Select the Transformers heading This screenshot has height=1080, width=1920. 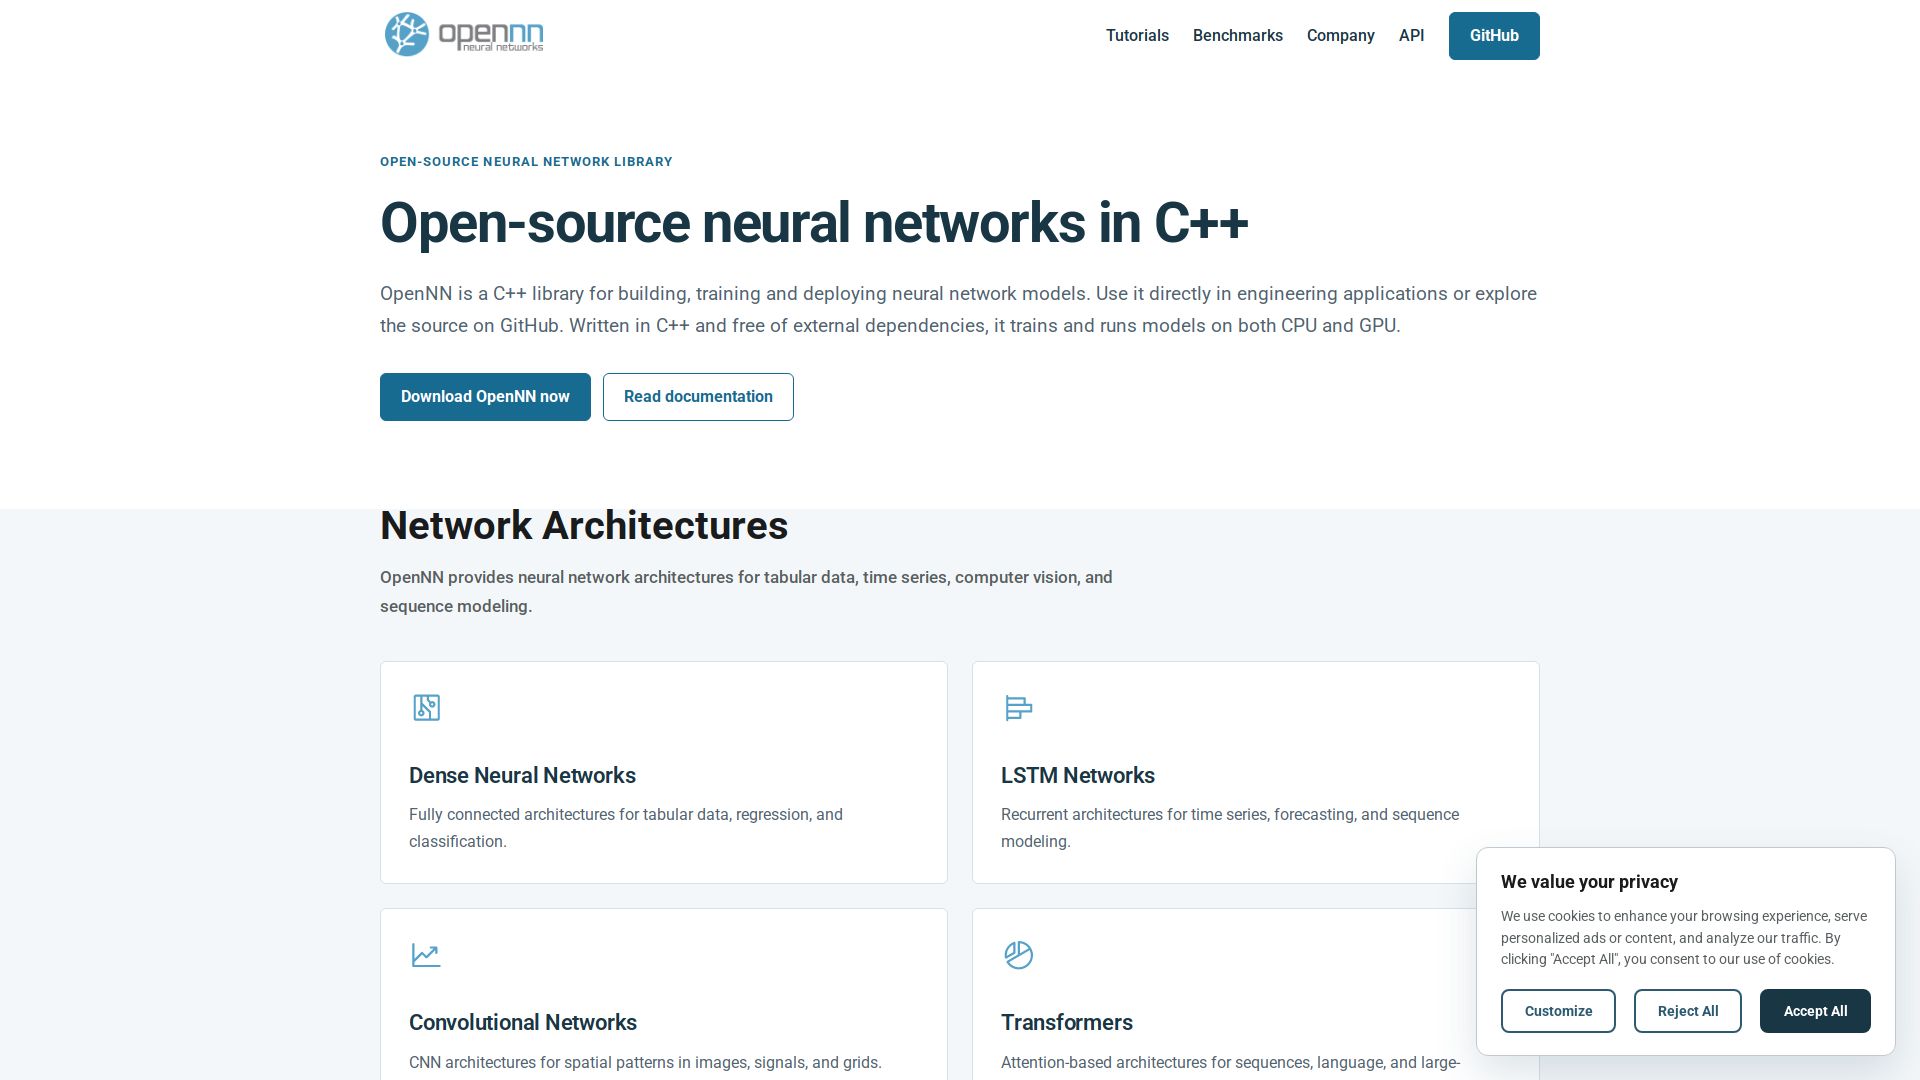[x=1067, y=1023]
